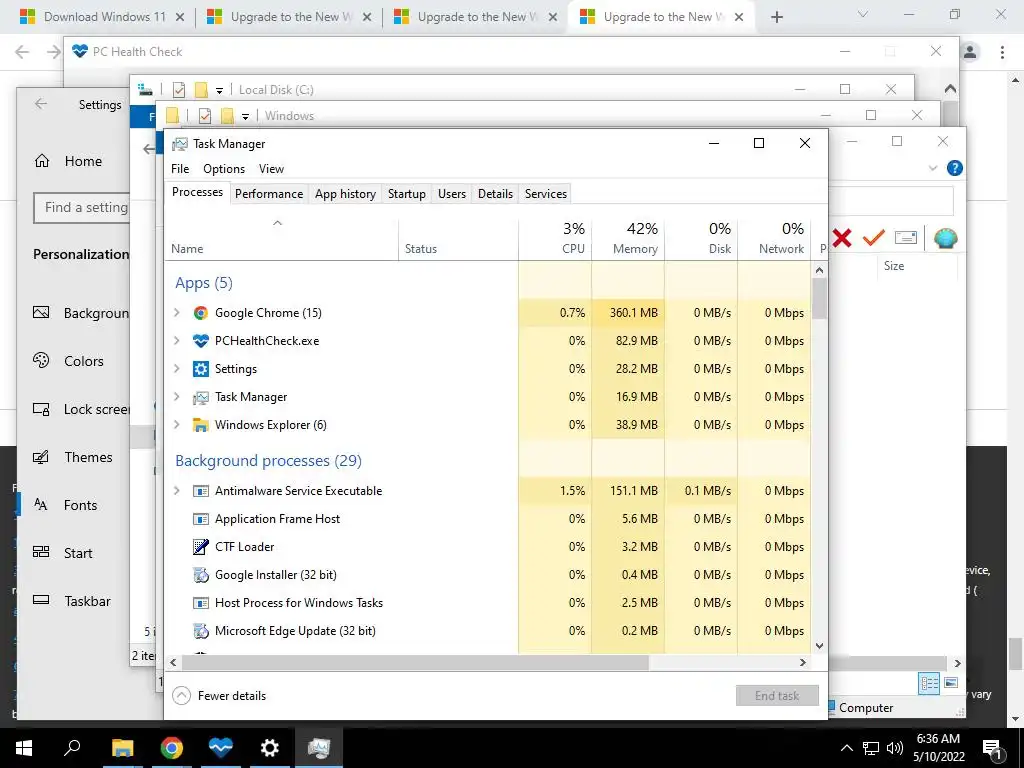
Task: Show hidden tray icons chevron
Action: coord(846,748)
